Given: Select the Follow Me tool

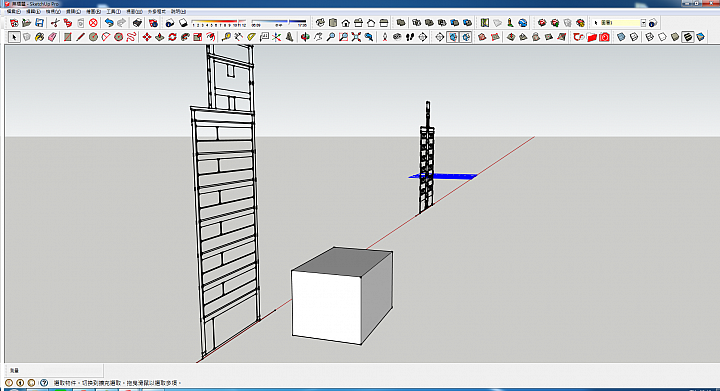Looking at the screenshot, I should 186,37.
